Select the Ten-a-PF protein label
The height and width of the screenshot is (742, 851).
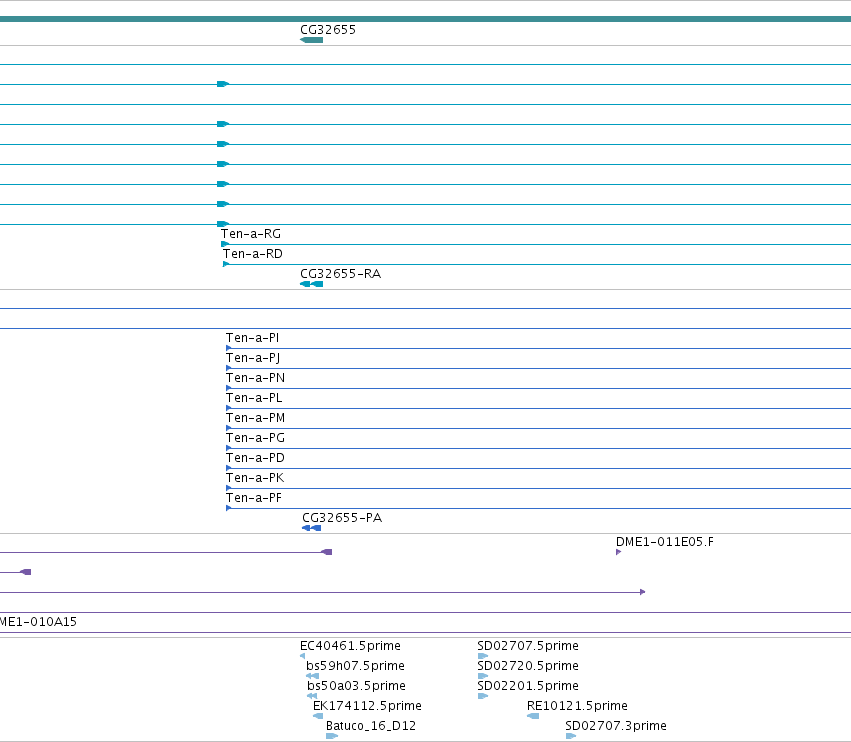pos(253,498)
